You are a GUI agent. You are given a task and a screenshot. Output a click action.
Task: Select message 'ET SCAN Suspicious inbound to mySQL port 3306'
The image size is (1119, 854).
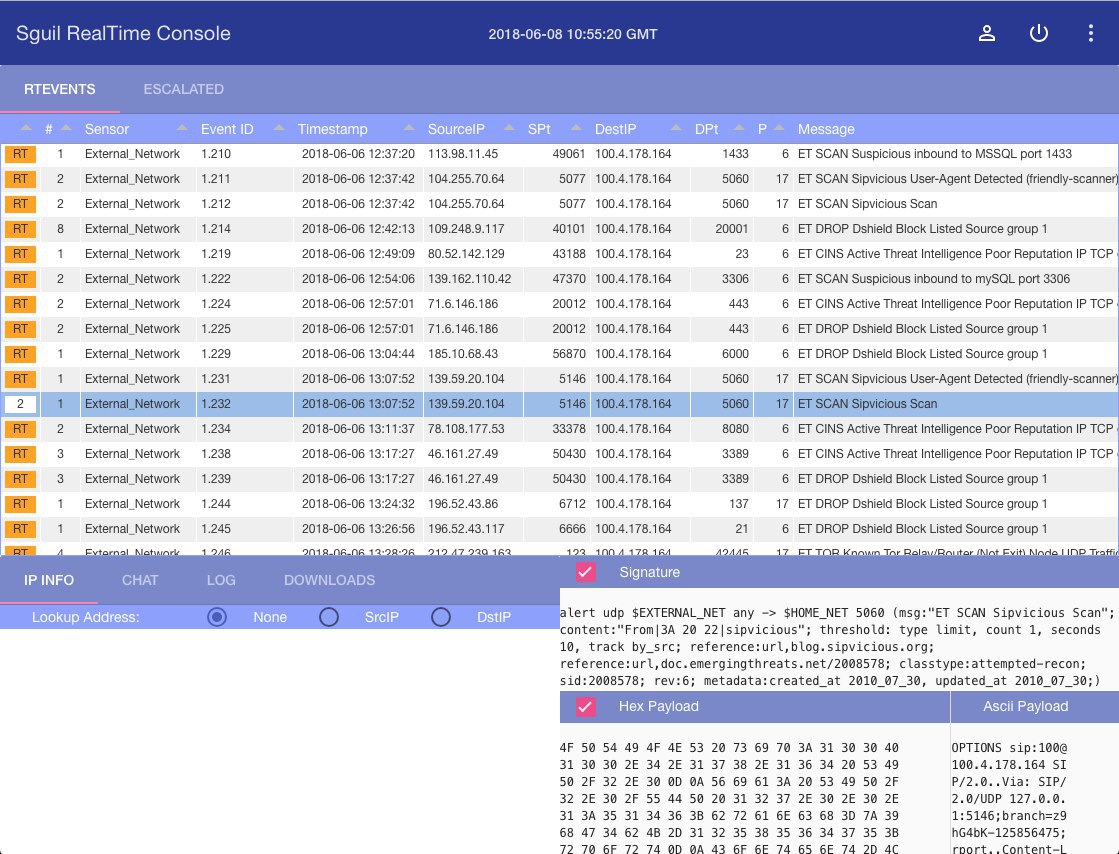(x=933, y=279)
